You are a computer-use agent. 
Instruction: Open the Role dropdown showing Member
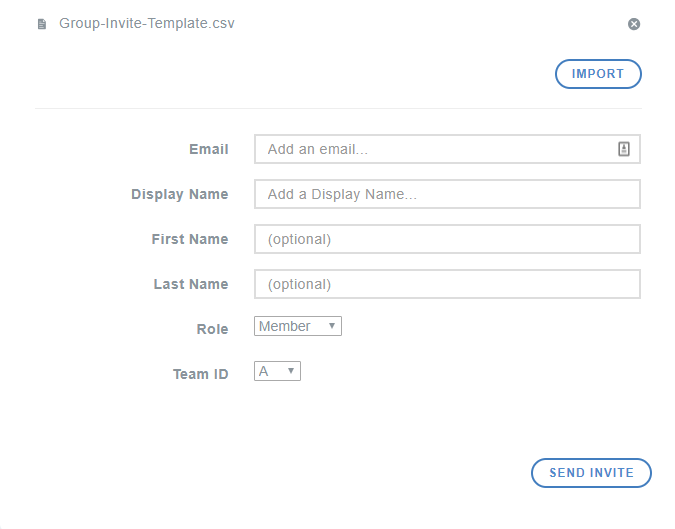(x=297, y=326)
